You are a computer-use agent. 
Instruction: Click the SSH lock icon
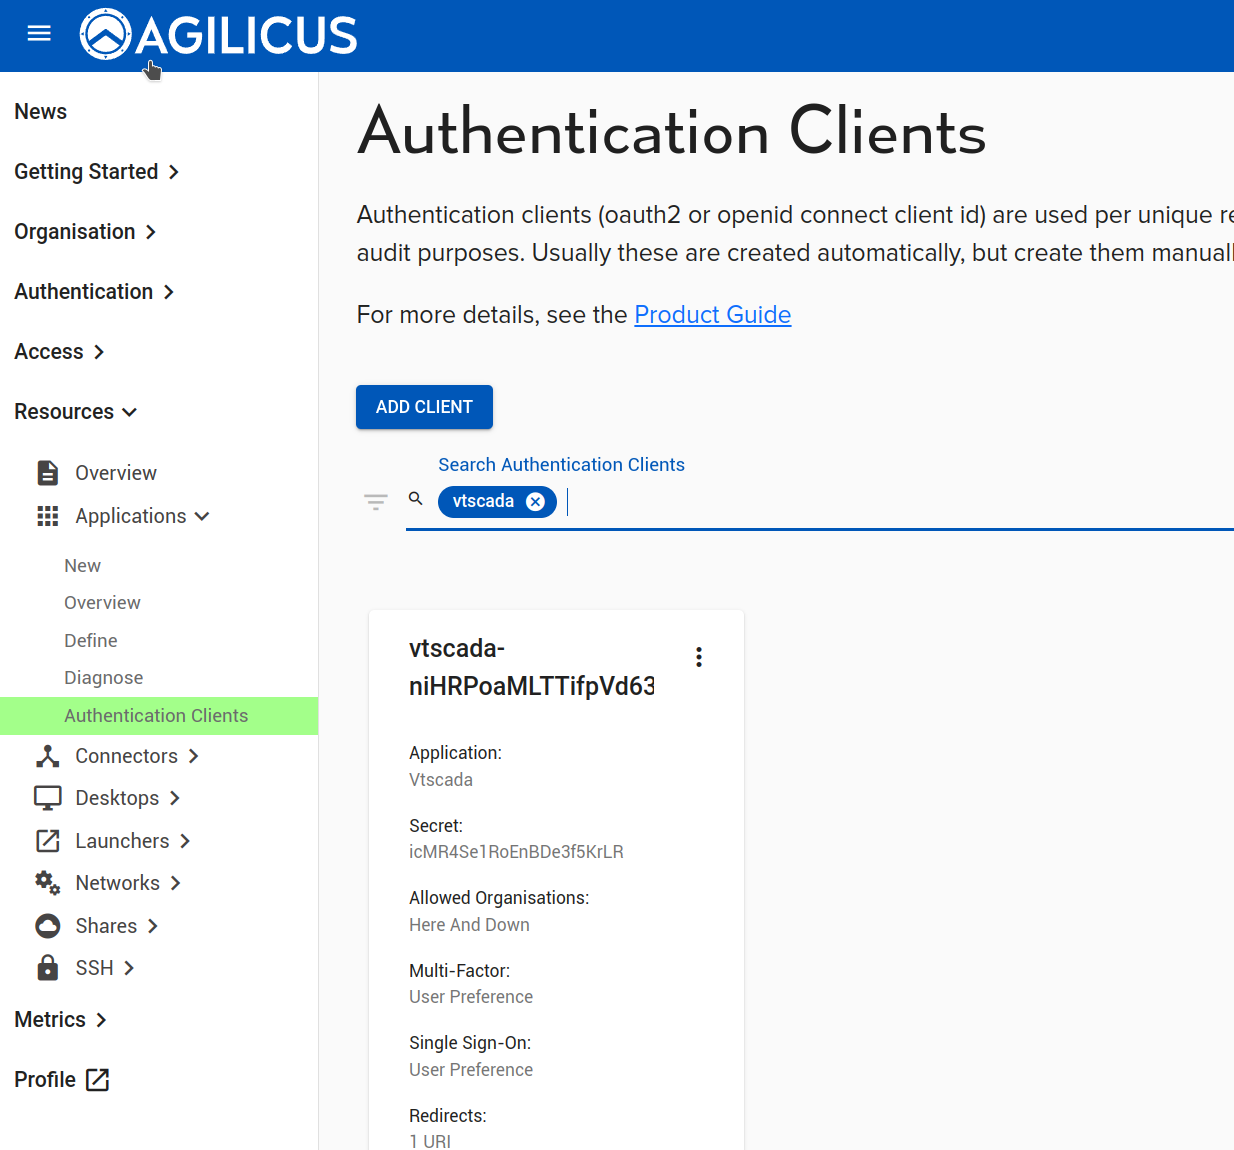point(47,968)
